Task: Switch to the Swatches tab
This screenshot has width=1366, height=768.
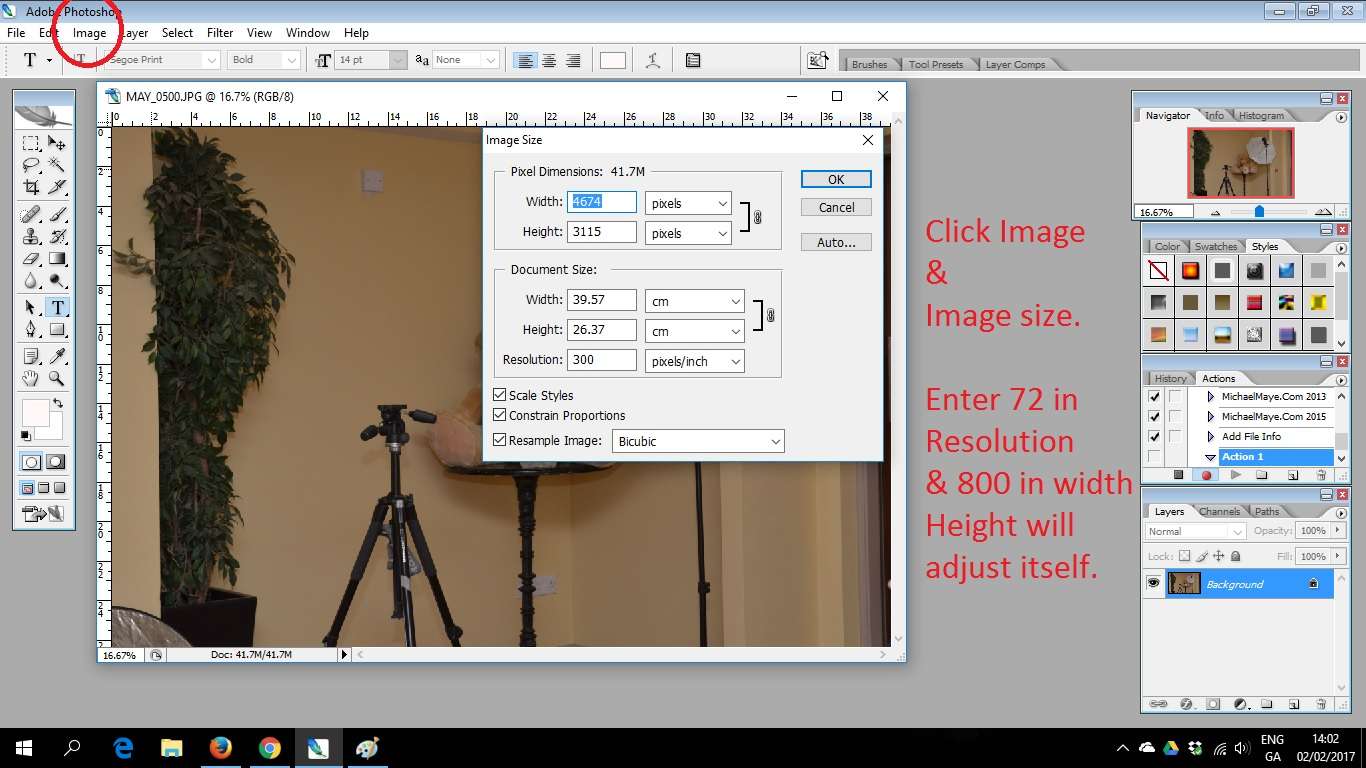Action: click(1215, 246)
